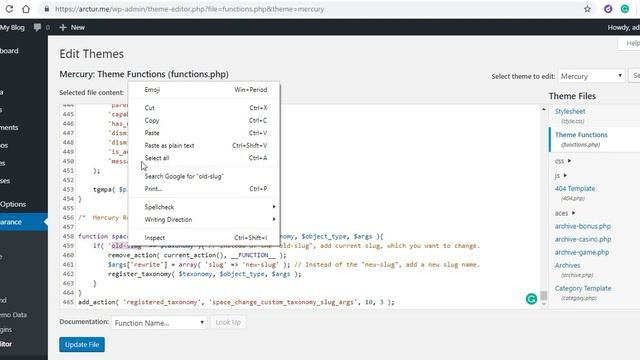
Task: Open Demo Data in the sidebar
Action: [13, 315]
